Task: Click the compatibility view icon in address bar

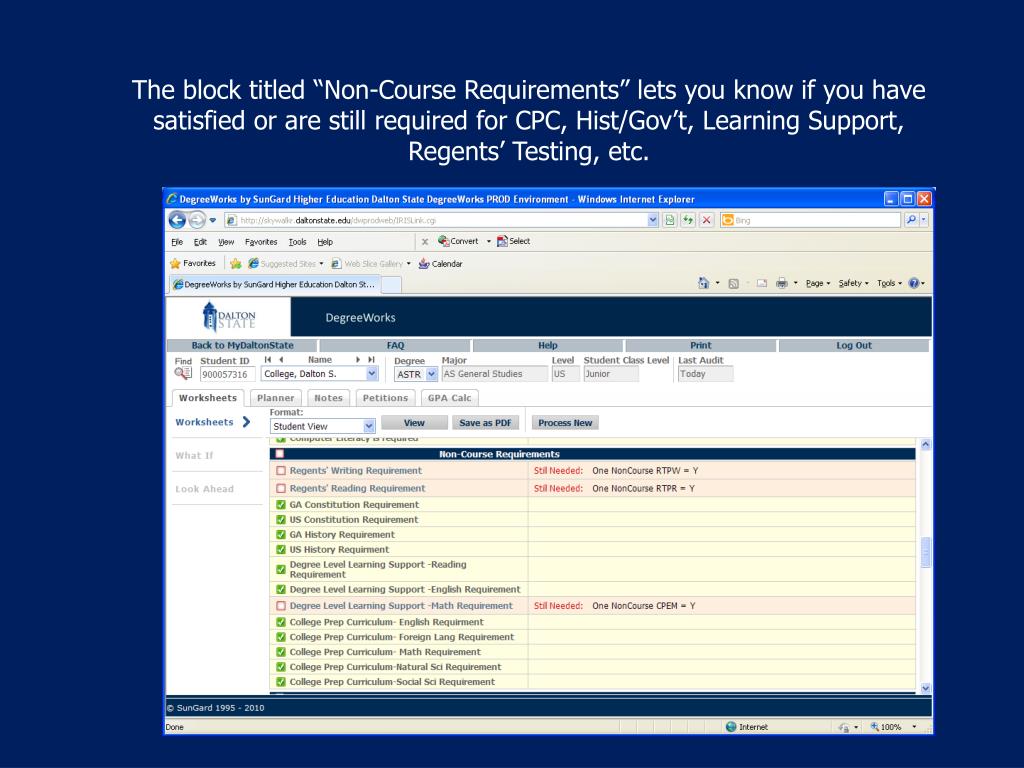Action: pos(669,220)
